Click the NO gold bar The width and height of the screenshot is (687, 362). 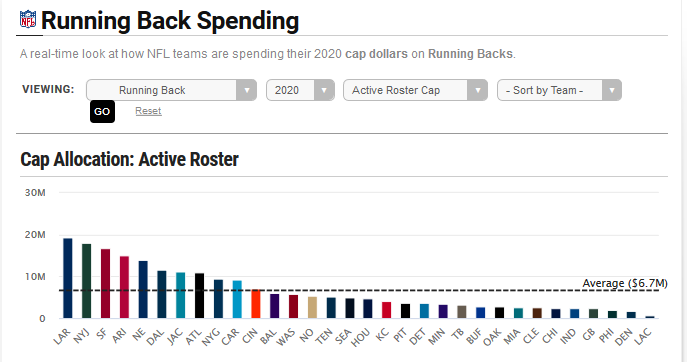[x=312, y=308]
